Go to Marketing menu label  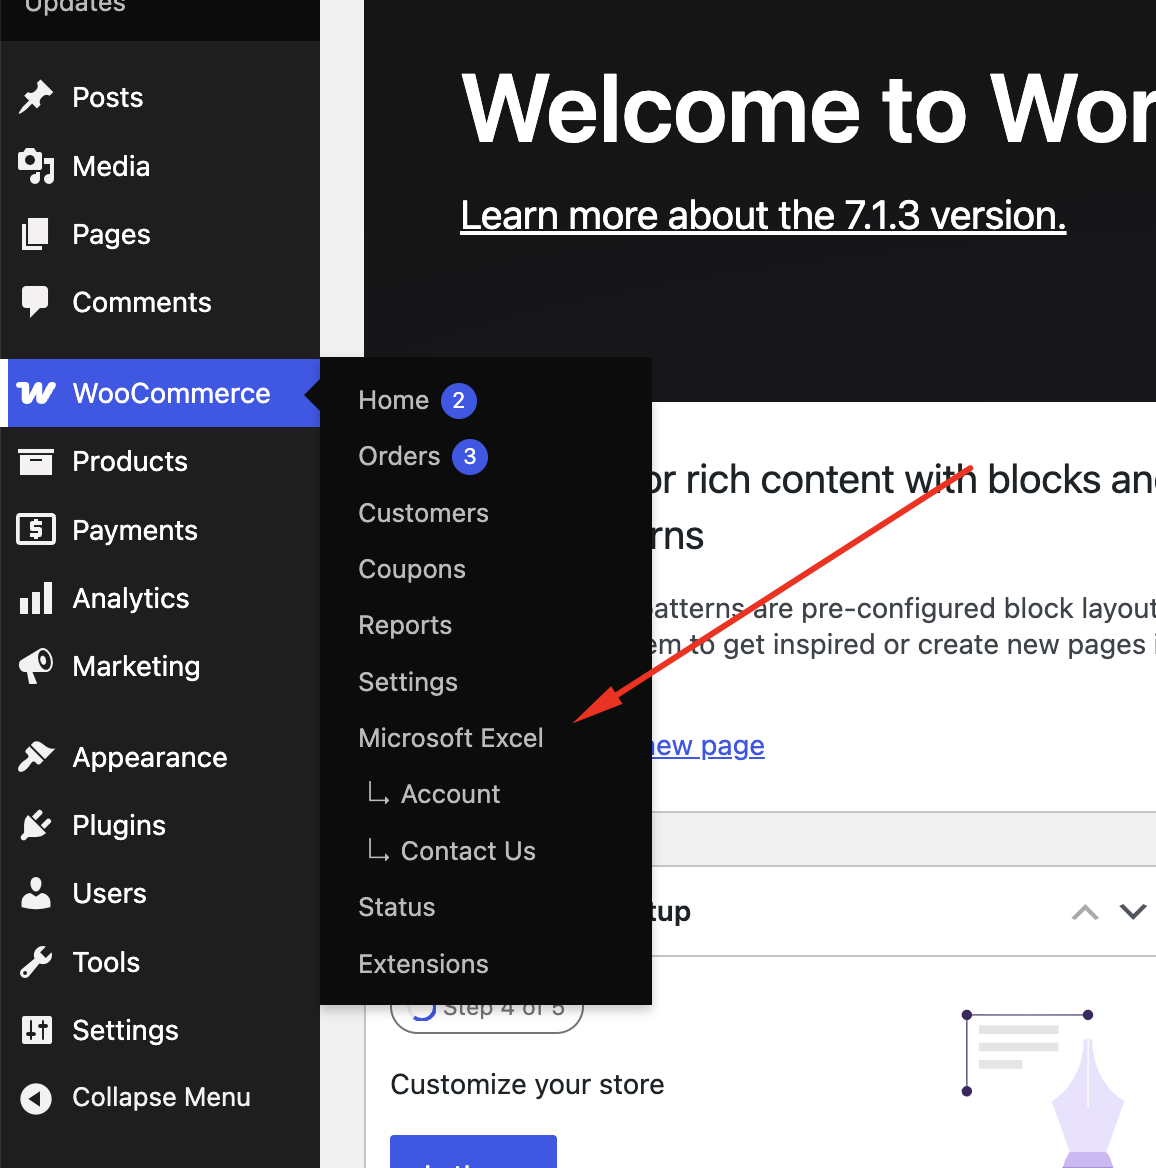point(136,667)
